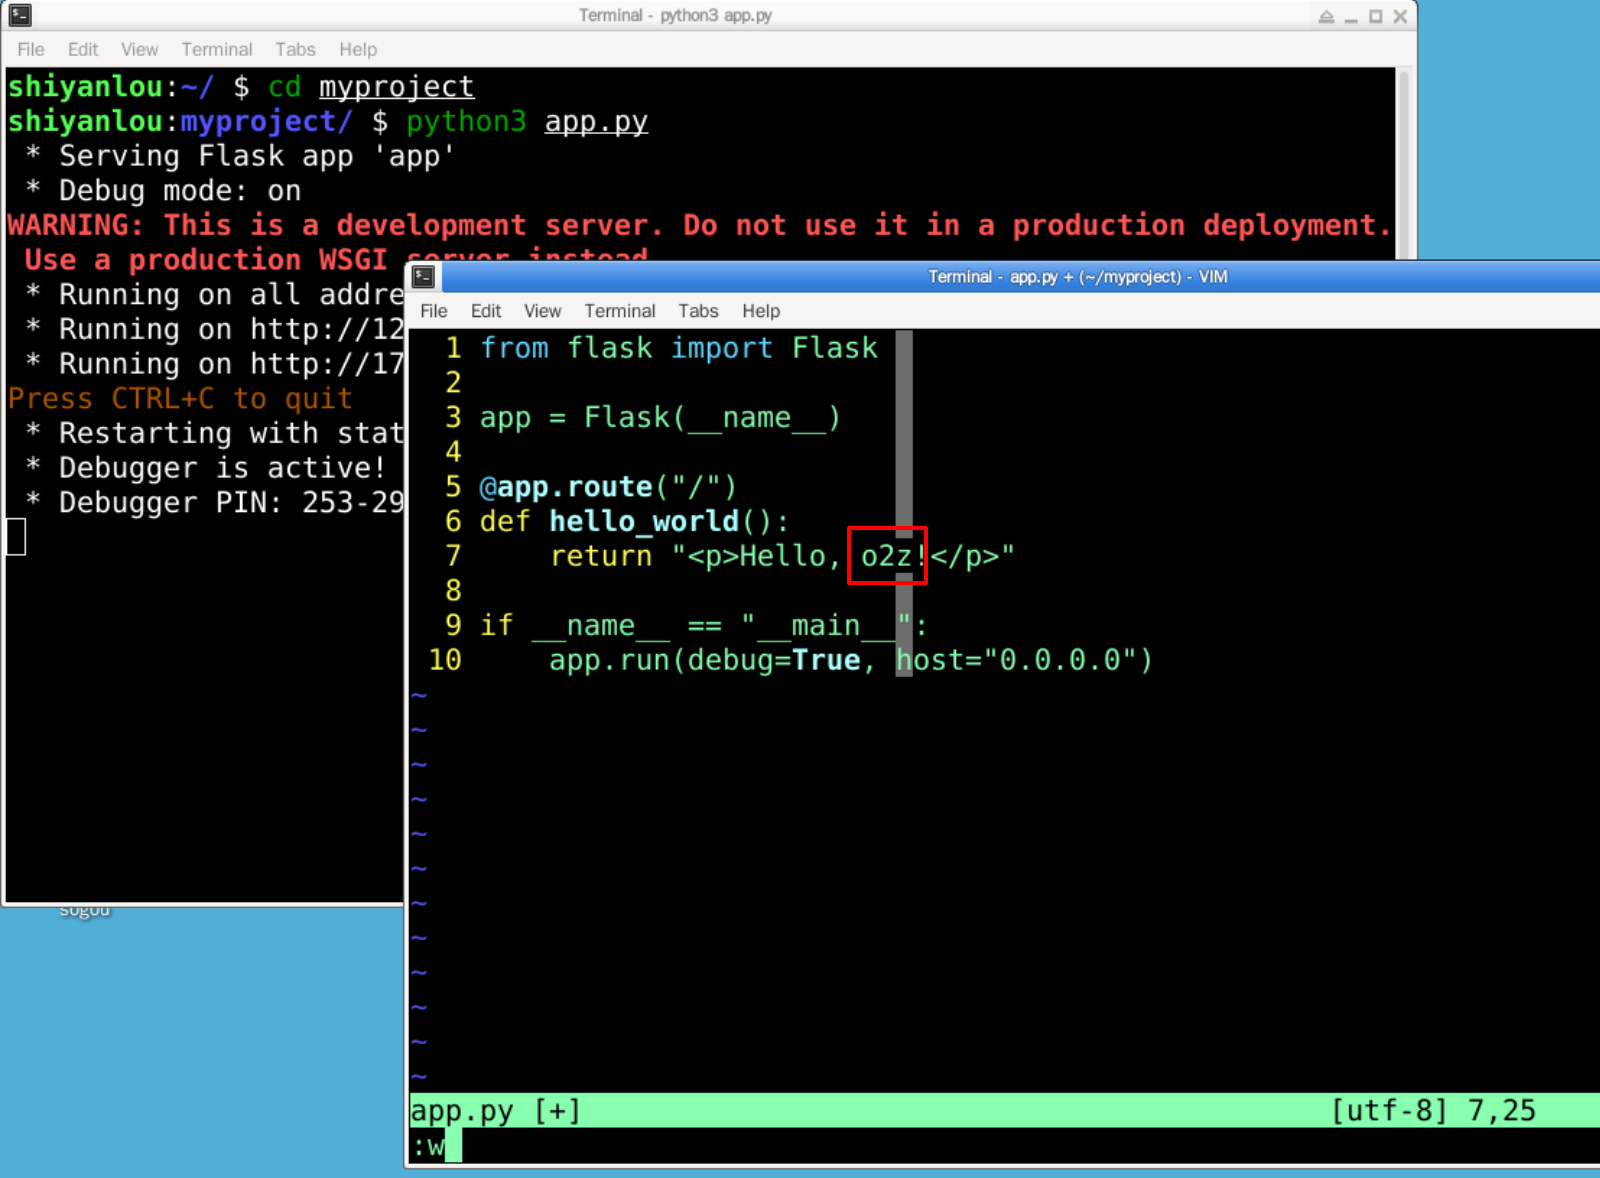Open Terminal menu in python3 app.py terminal
This screenshot has height=1178, width=1600.
(x=217, y=49)
